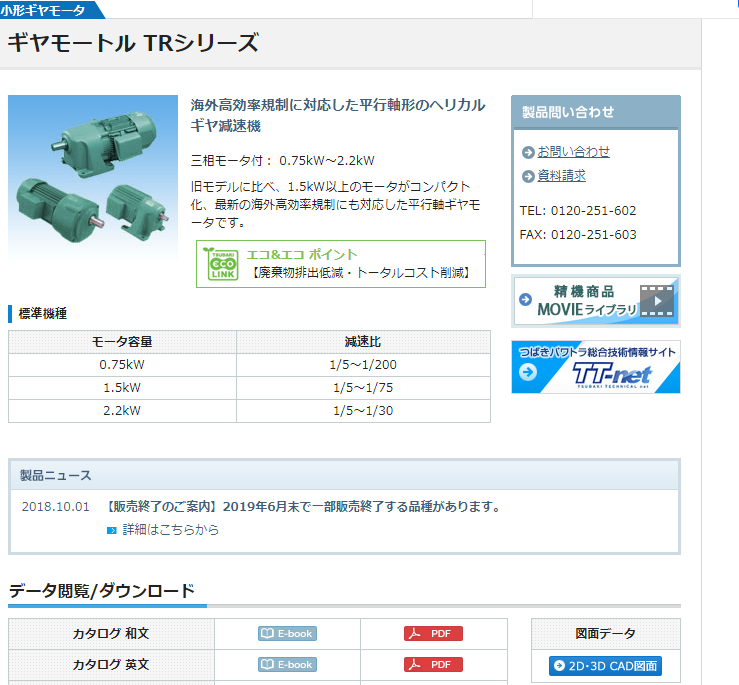Click the gear motor product photo

pos(90,176)
